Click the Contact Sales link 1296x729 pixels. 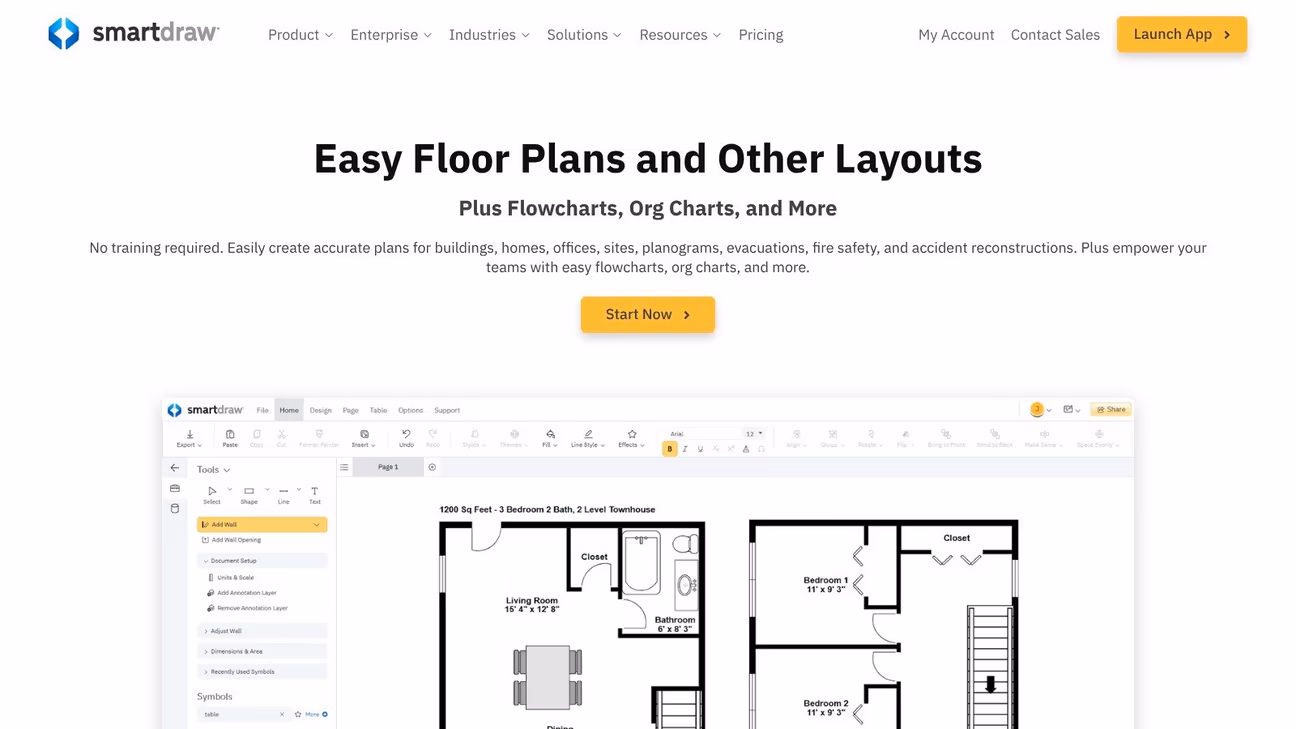tap(1055, 35)
